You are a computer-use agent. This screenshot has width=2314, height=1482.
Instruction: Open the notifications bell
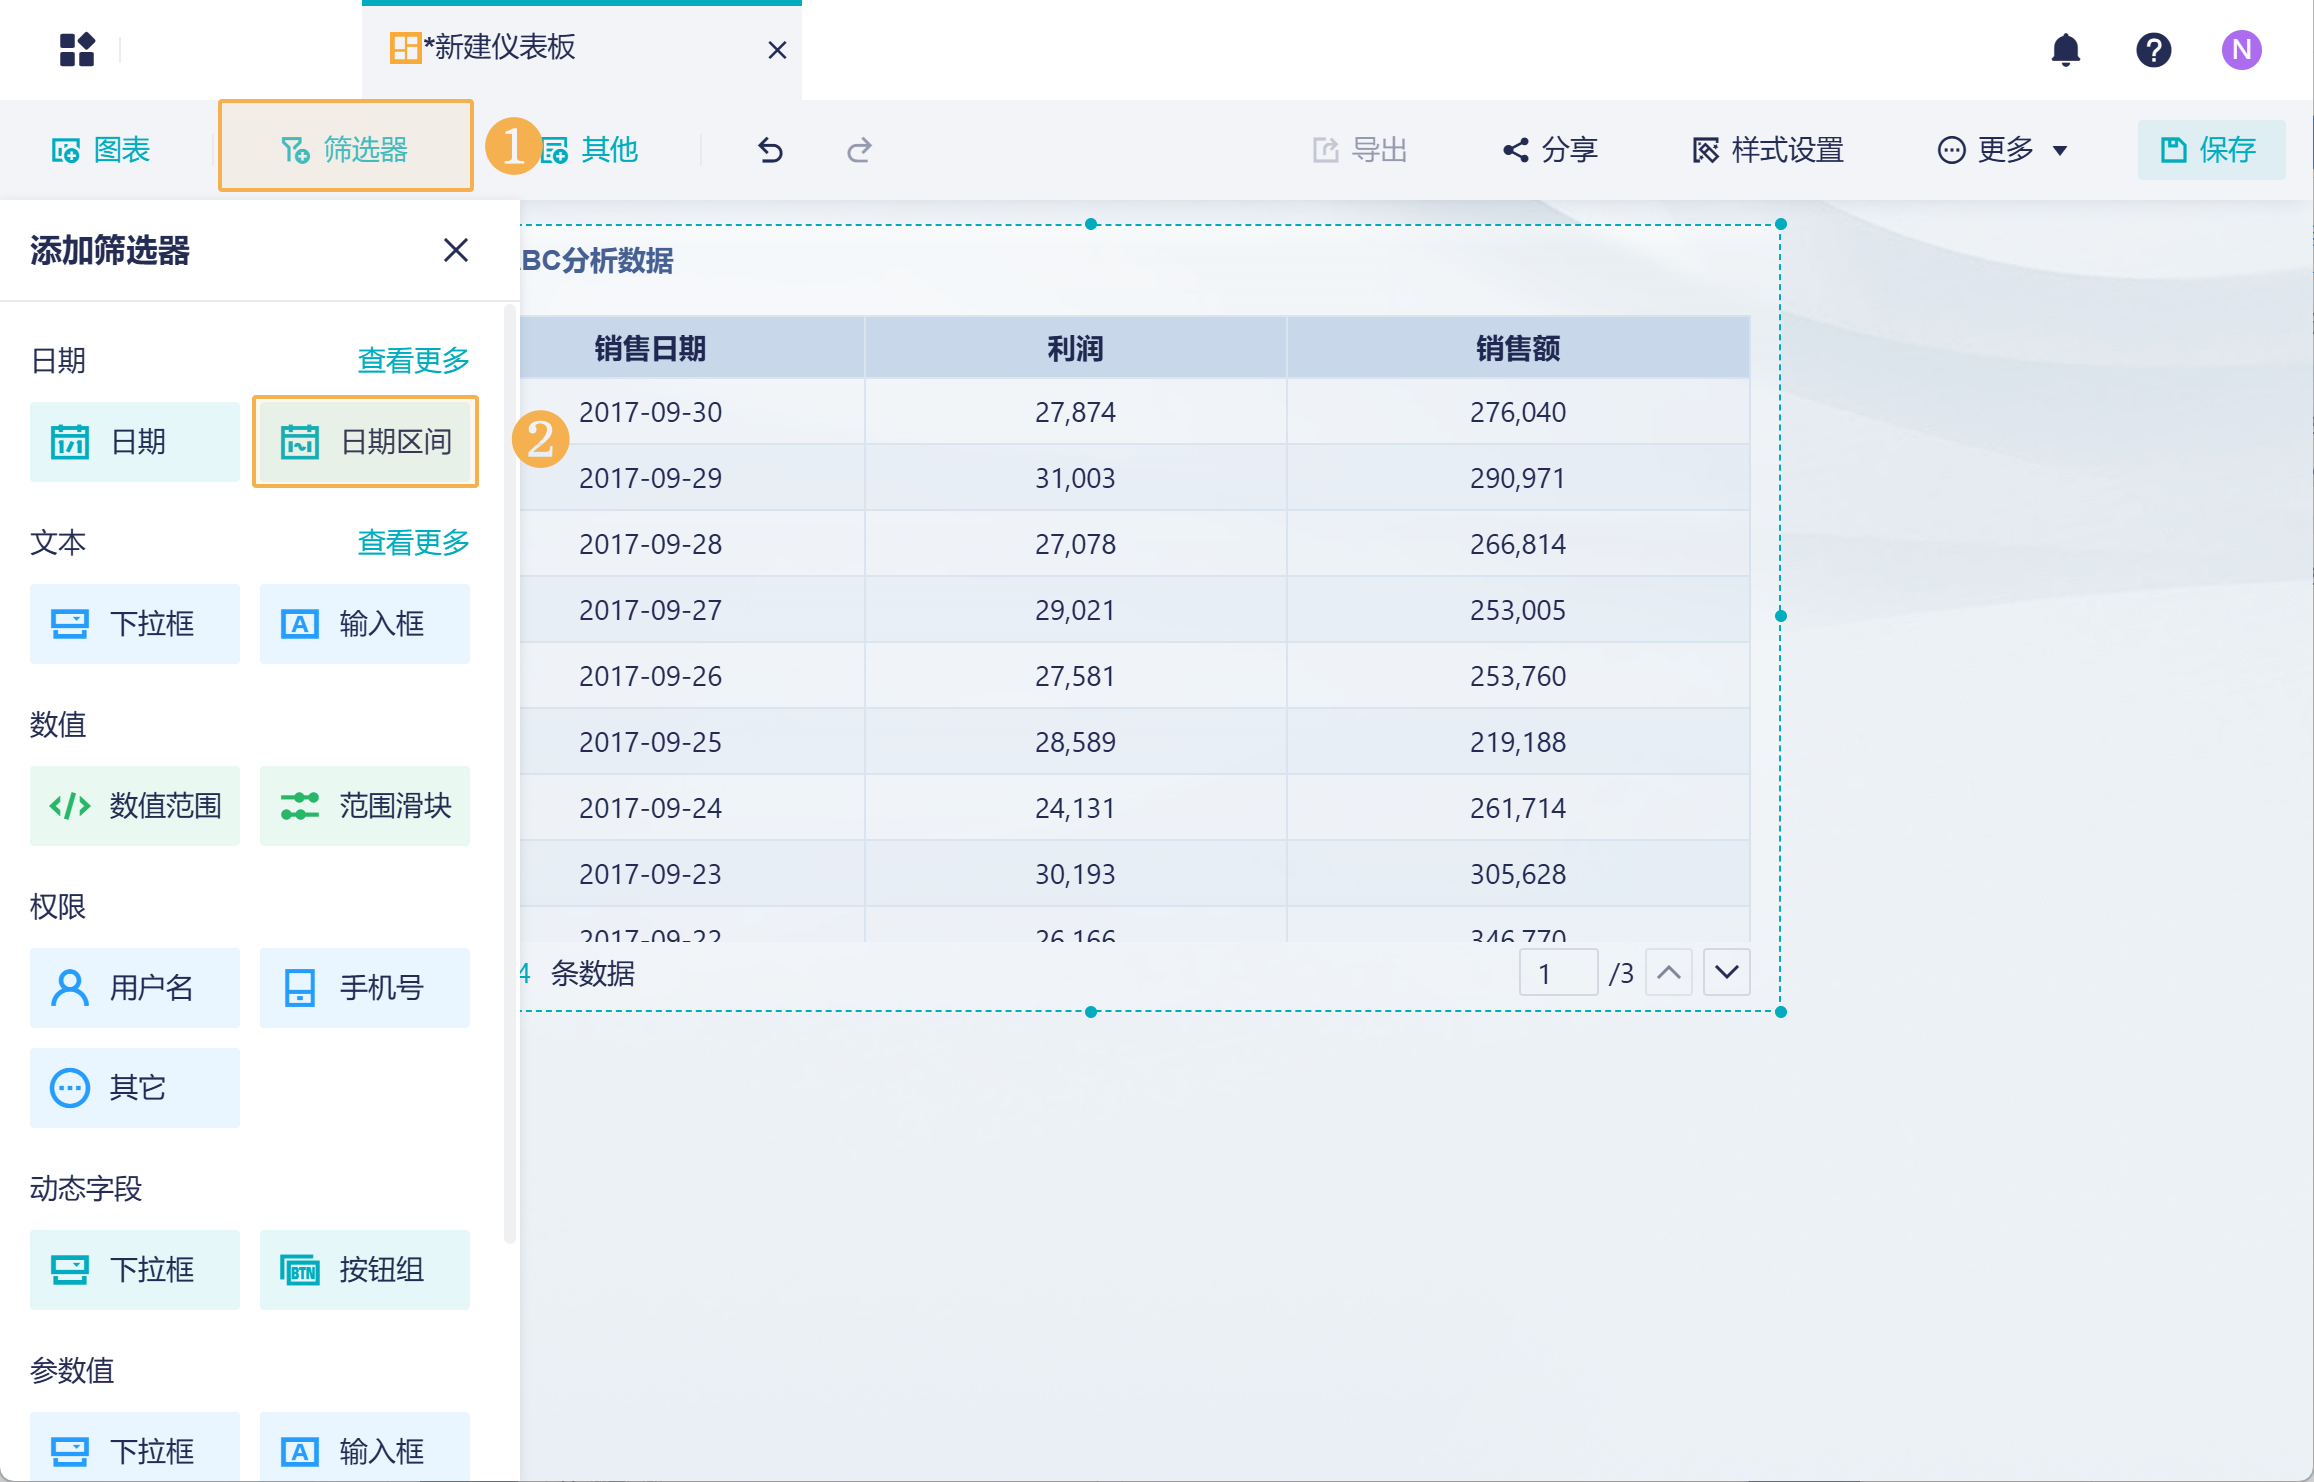pyautogui.click(x=2065, y=49)
